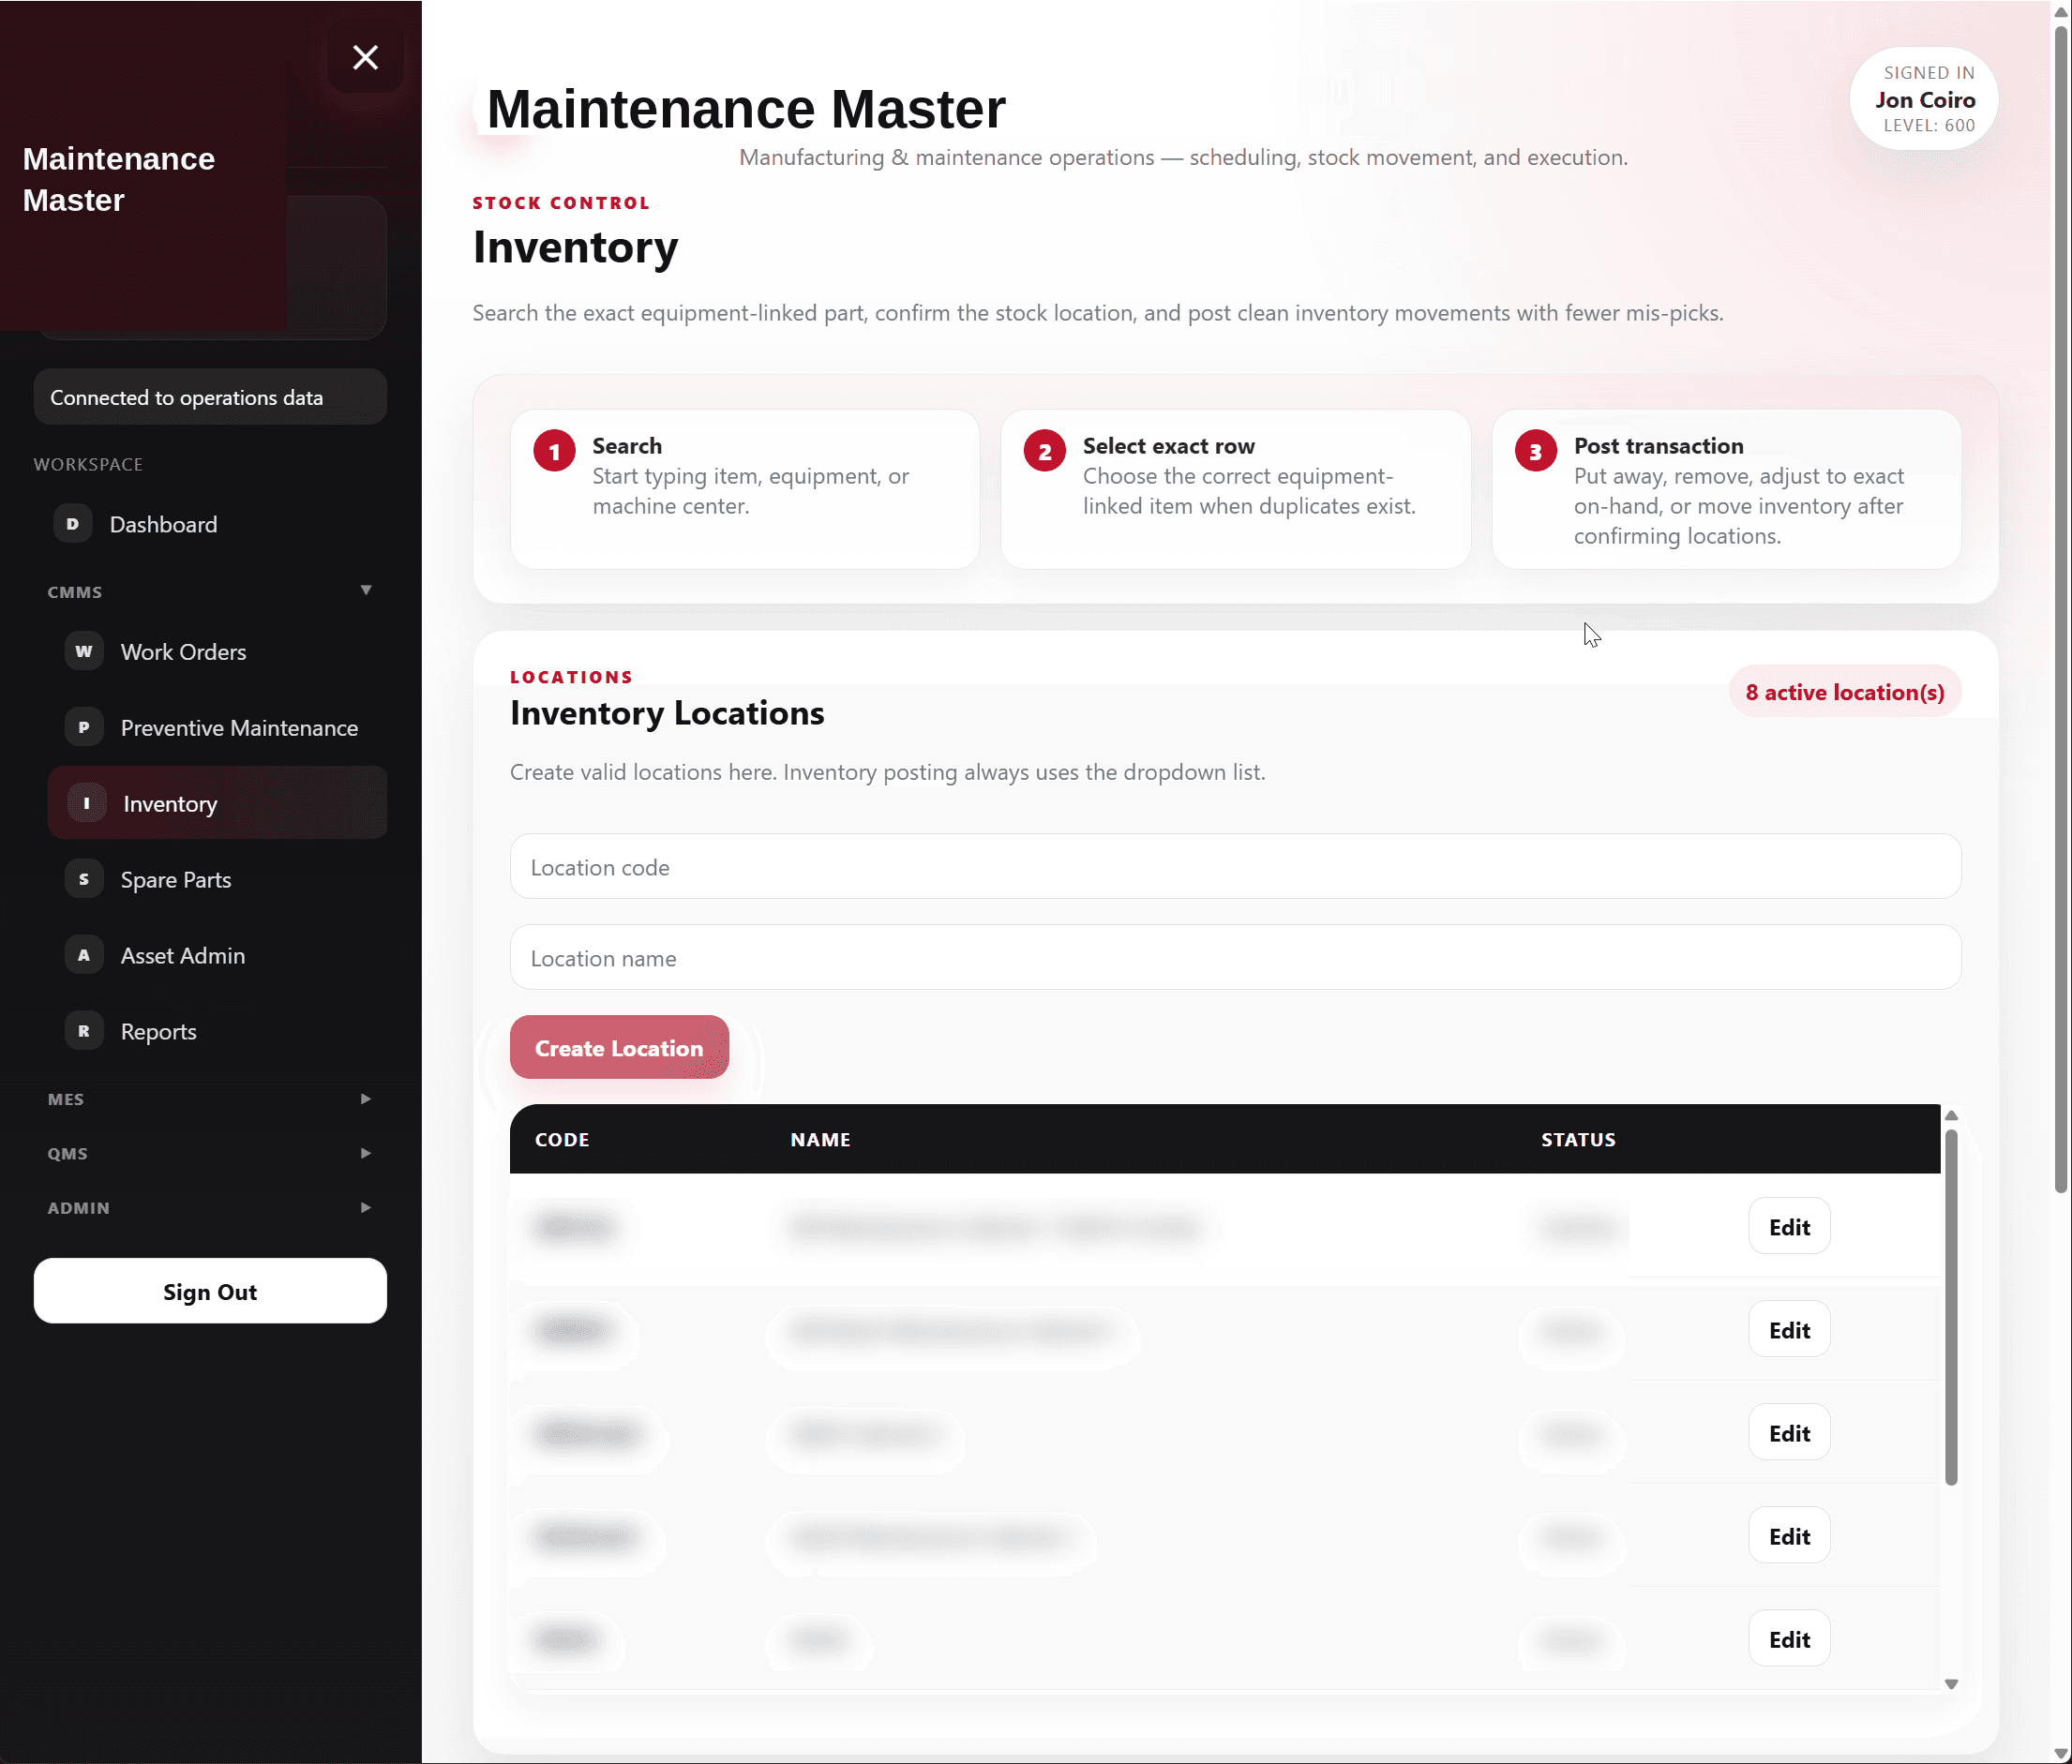
Task: Click the Reports R icon
Action: pos(84,1031)
